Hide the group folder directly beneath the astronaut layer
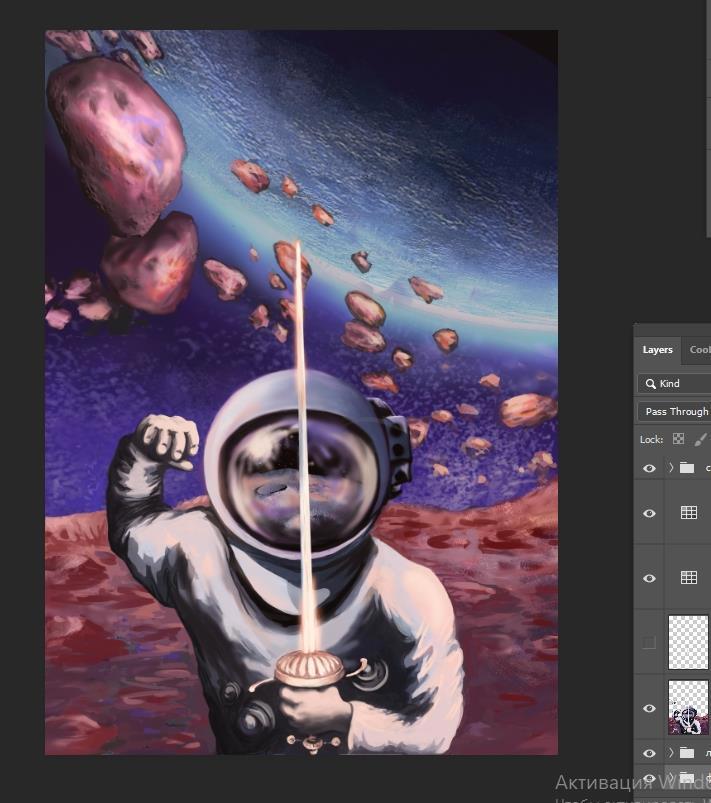The image size is (711, 803). [x=649, y=753]
